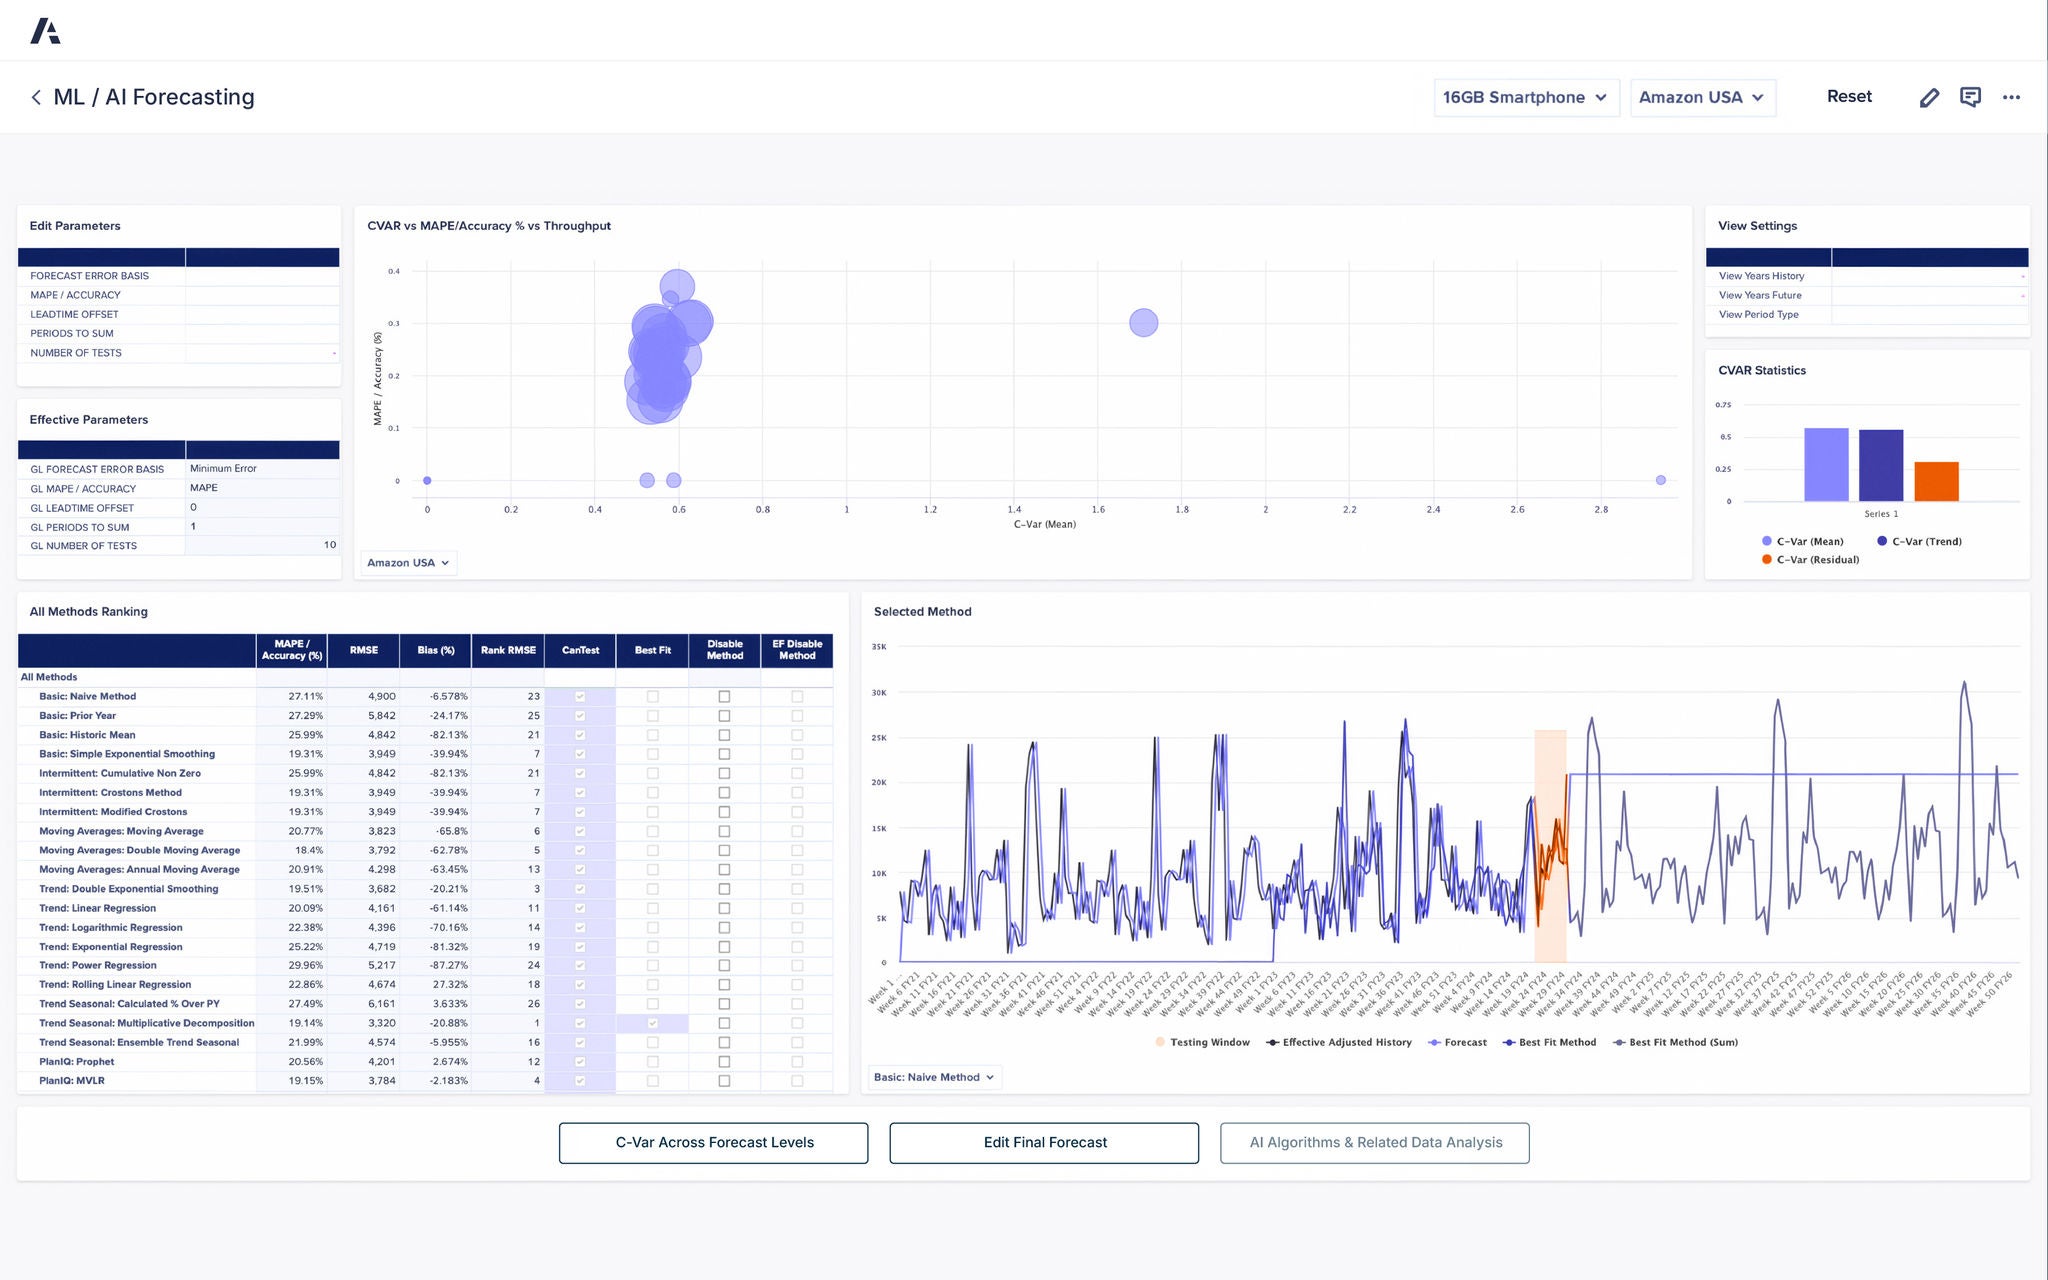Open the Amazon USA dropdown below the bubble chart
The height and width of the screenshot is (1280, 2048).
pyautogui.click(x=408, y=562)
